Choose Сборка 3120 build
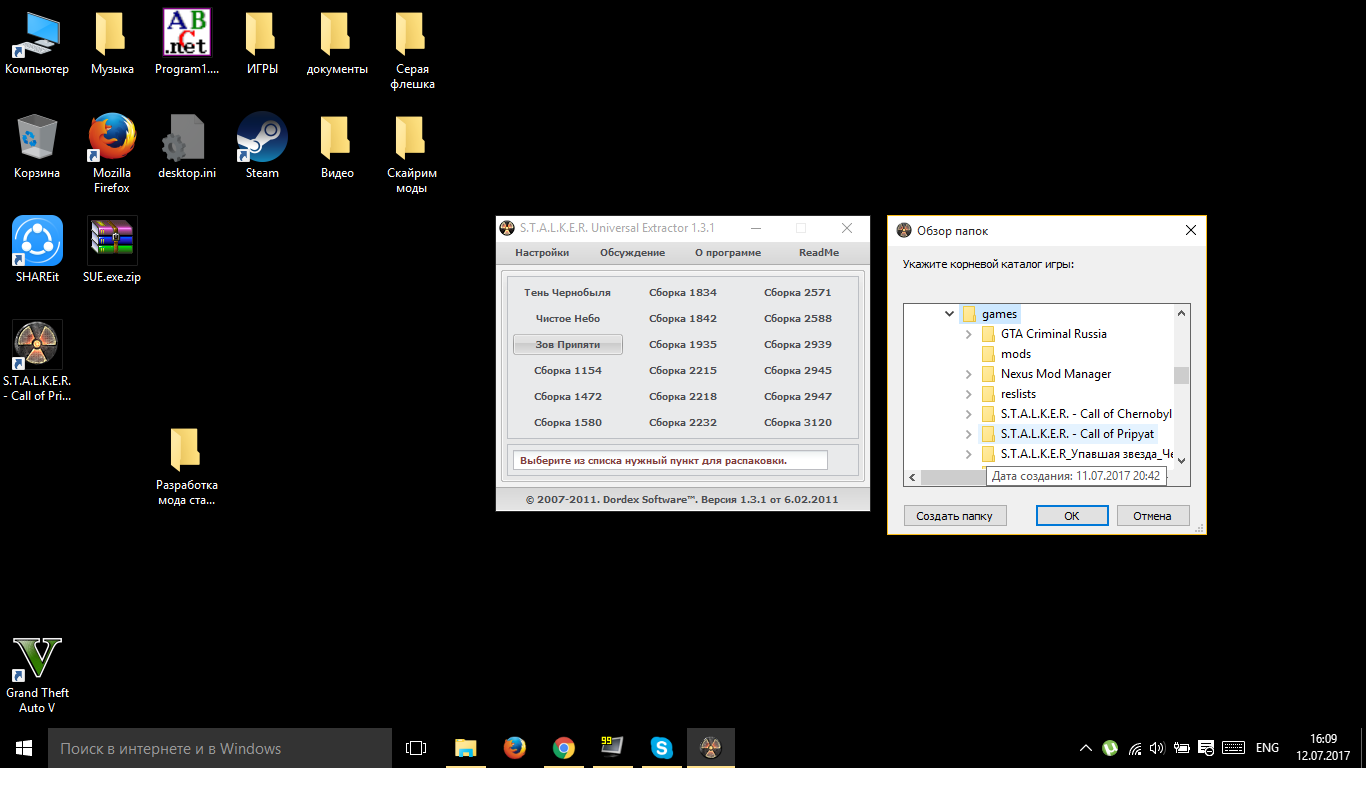Screen dimensions: 1366x796 (x=798, y=423)
